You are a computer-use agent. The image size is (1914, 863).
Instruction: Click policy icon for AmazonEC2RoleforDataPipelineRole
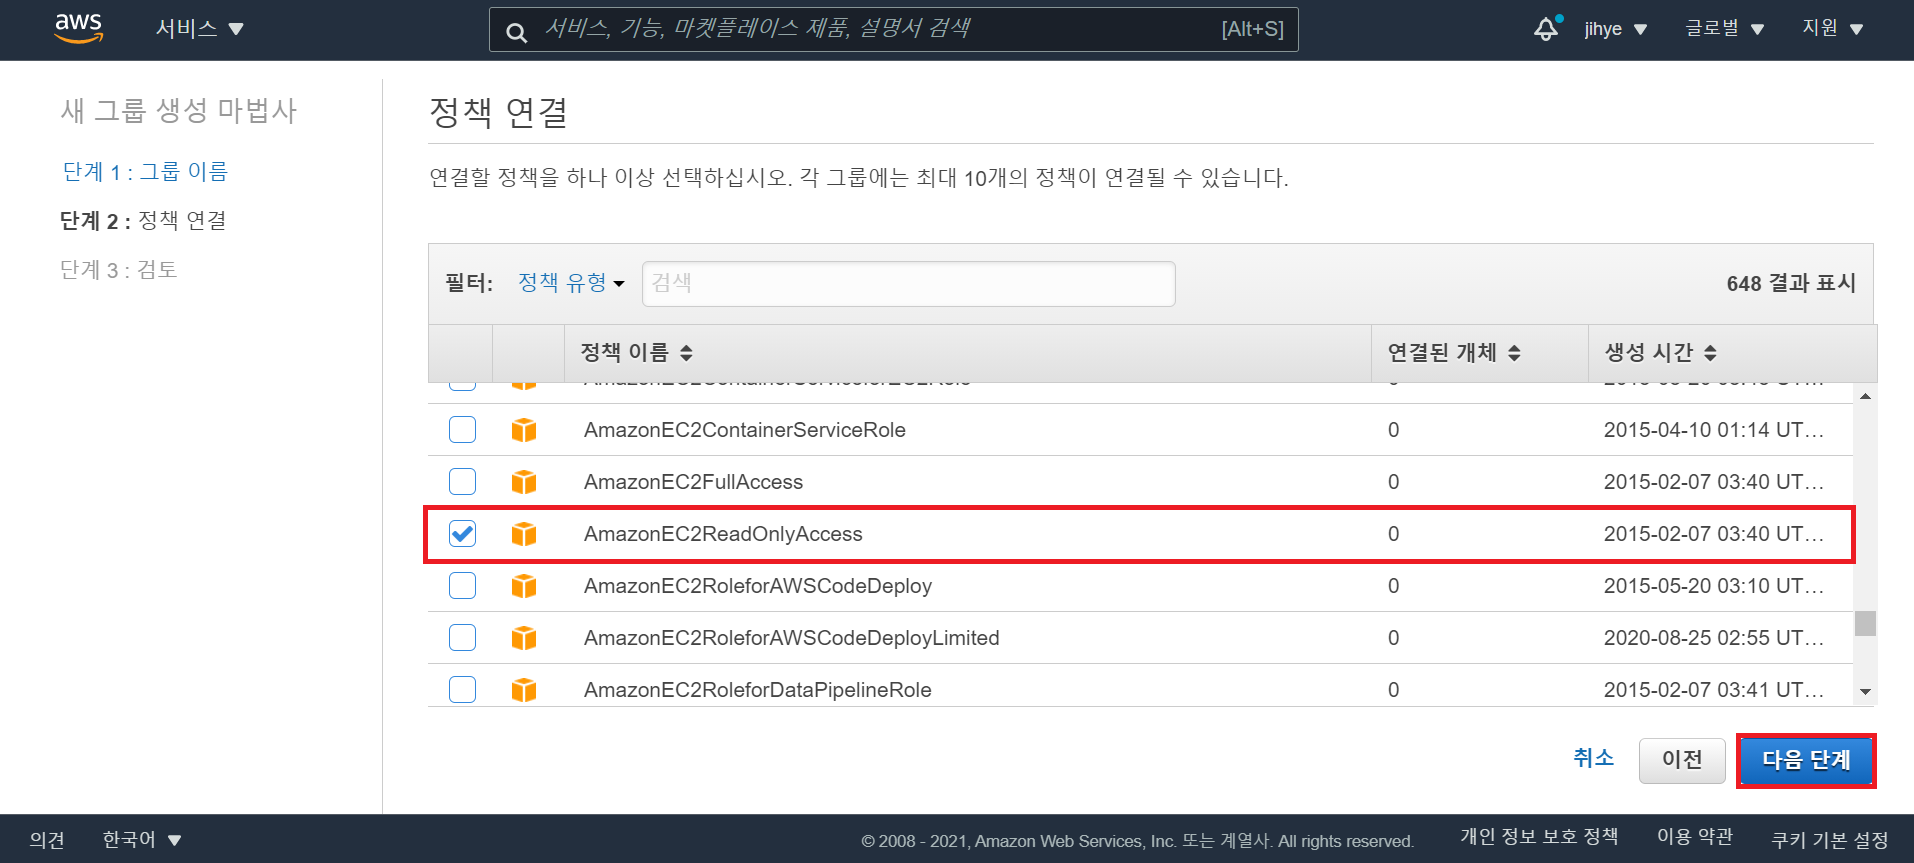pyautogui.click(x=524, y=690)
